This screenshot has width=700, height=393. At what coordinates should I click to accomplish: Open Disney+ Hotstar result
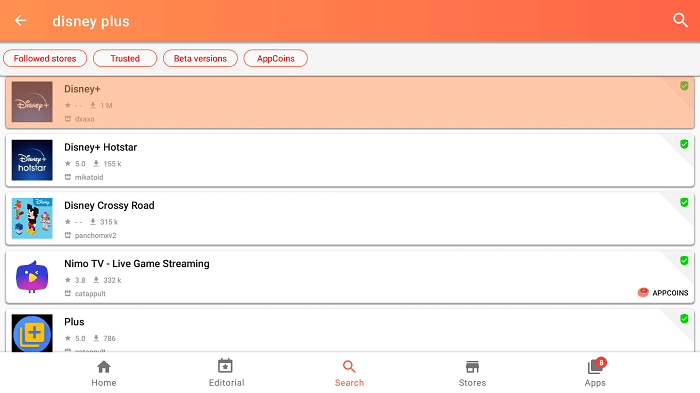coord(350,160)
